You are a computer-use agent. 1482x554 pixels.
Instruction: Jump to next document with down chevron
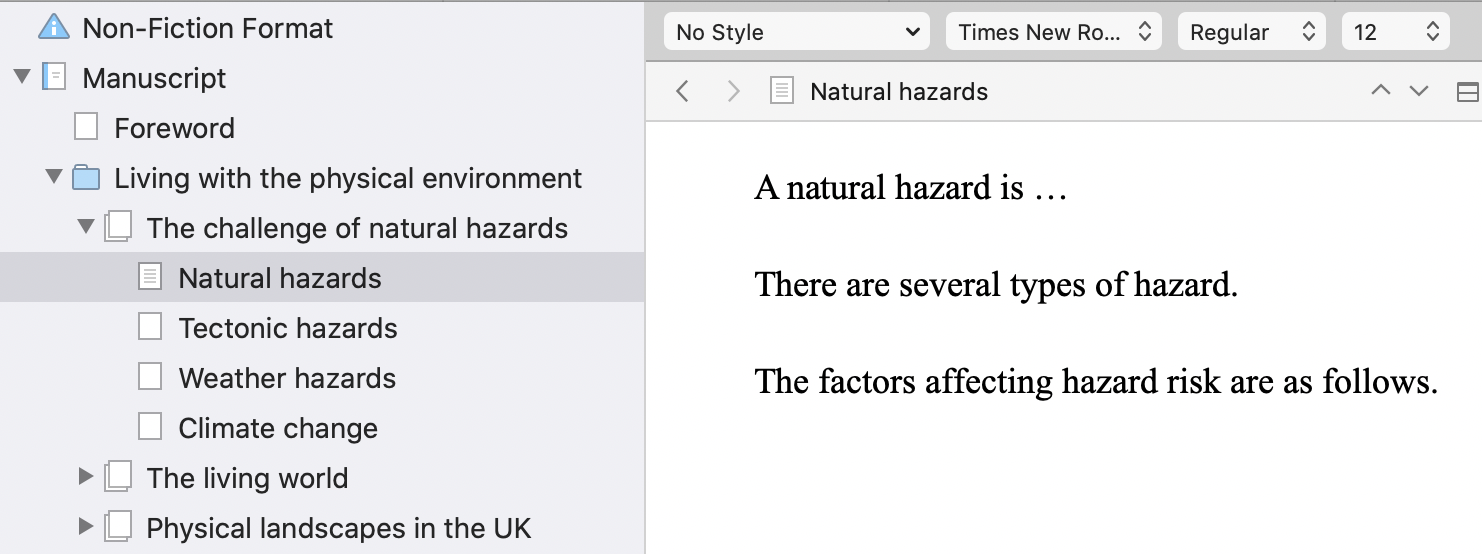1419,91
